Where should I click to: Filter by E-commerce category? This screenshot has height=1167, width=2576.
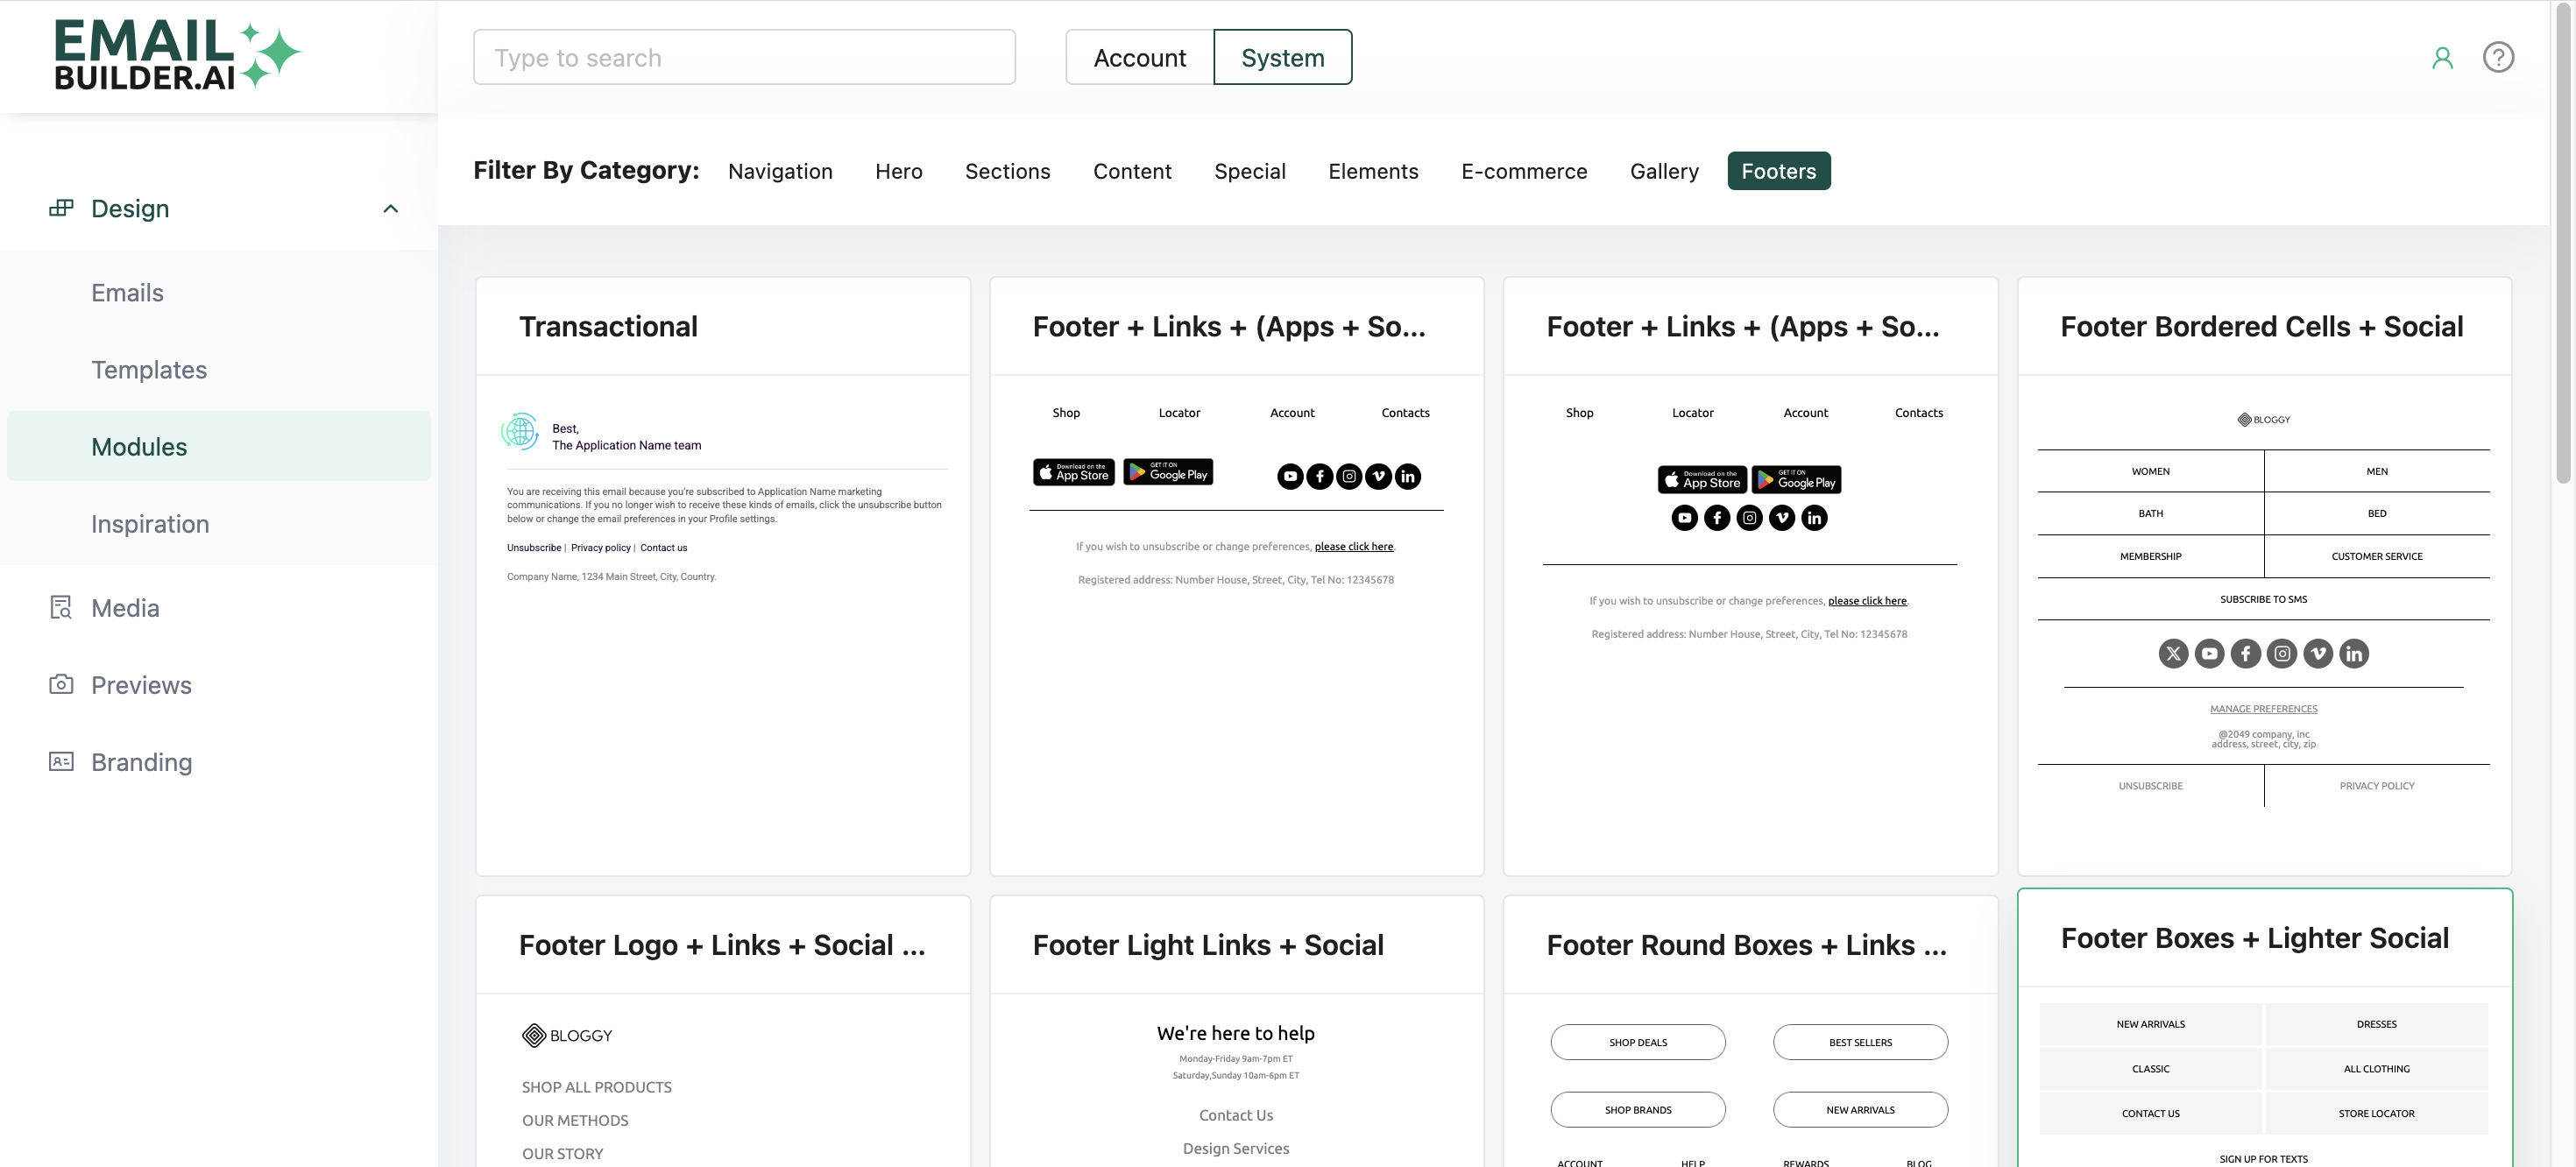click(x=1523, y=171)
